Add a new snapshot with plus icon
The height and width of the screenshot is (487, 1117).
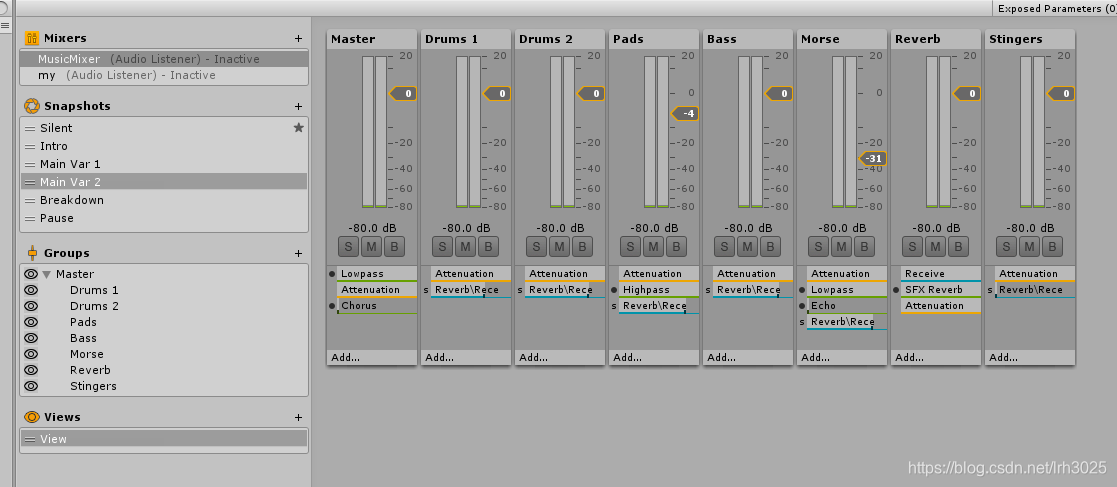point(298,107)
